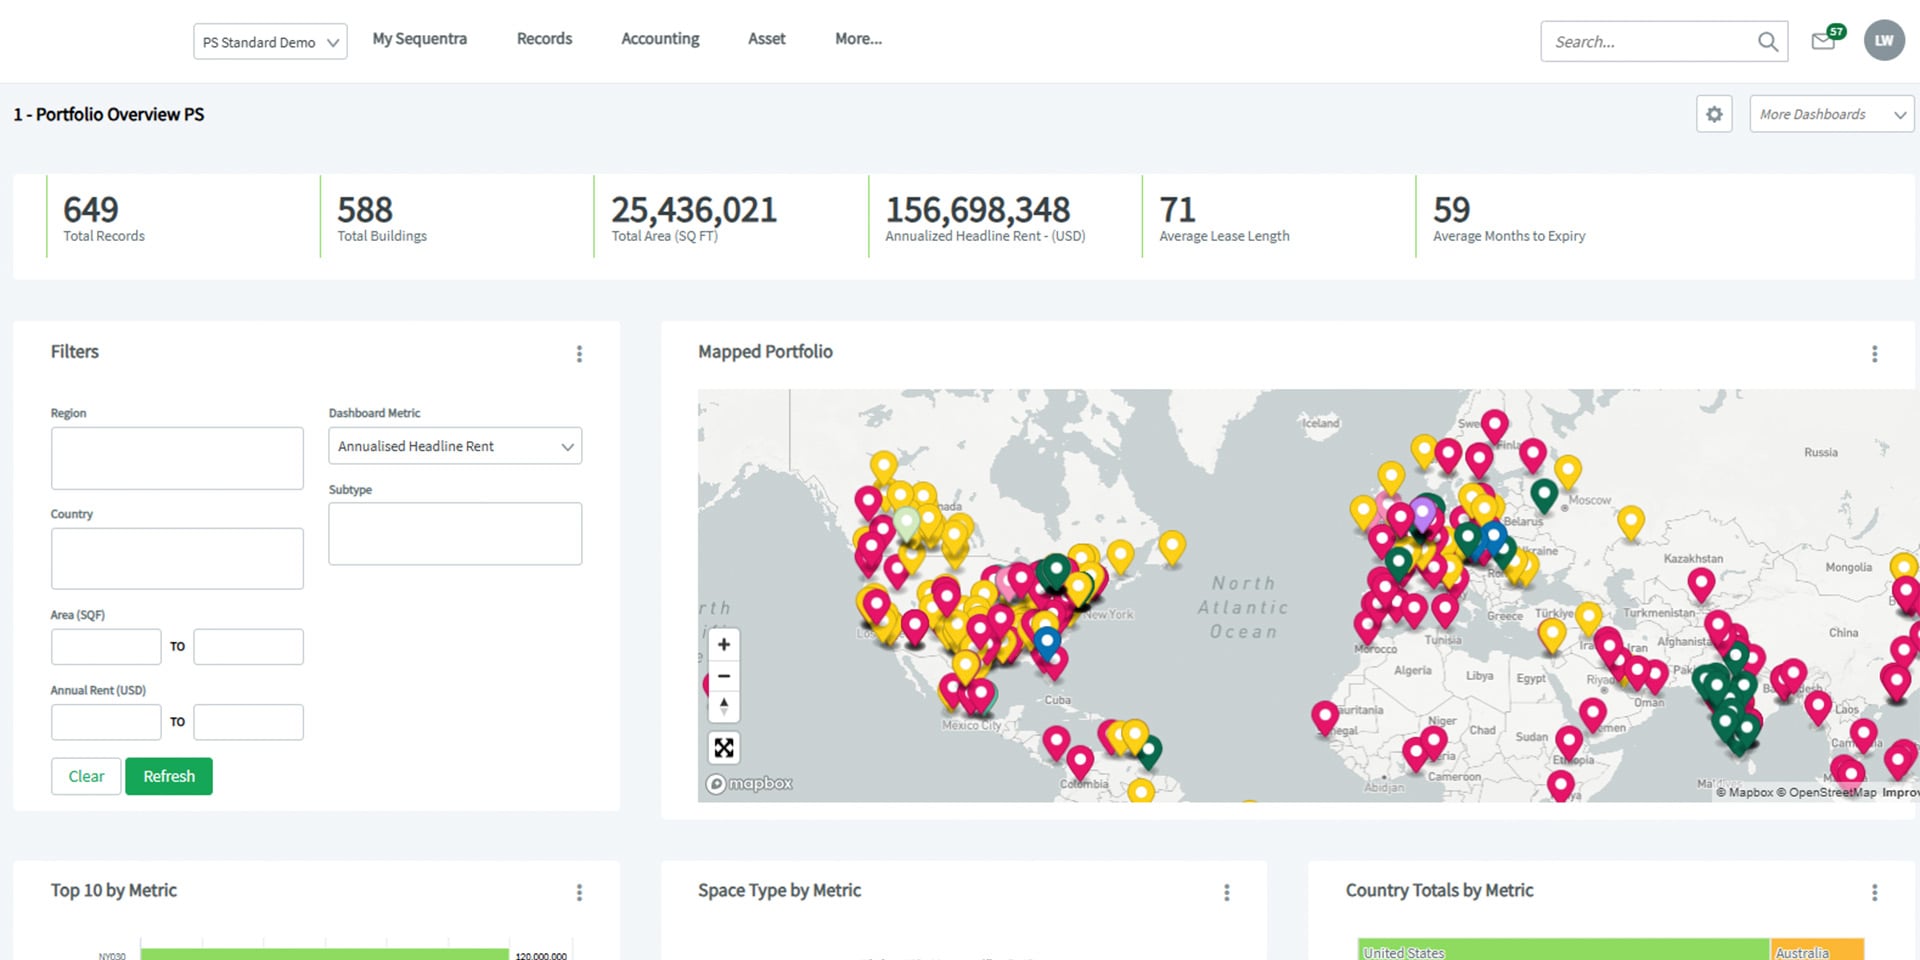The image size is (1920, 960).
Task: Click the Area (SQF) minimum field
Action: pyautogui.click(x=106, y=646)
